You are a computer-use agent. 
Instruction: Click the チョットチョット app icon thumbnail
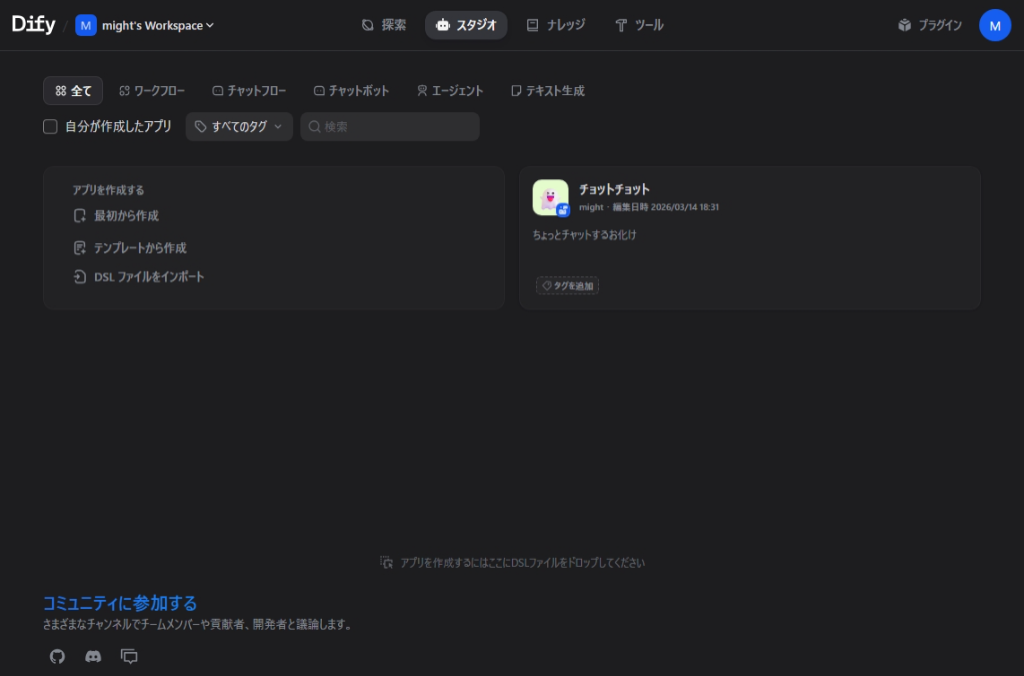[550, 198]
